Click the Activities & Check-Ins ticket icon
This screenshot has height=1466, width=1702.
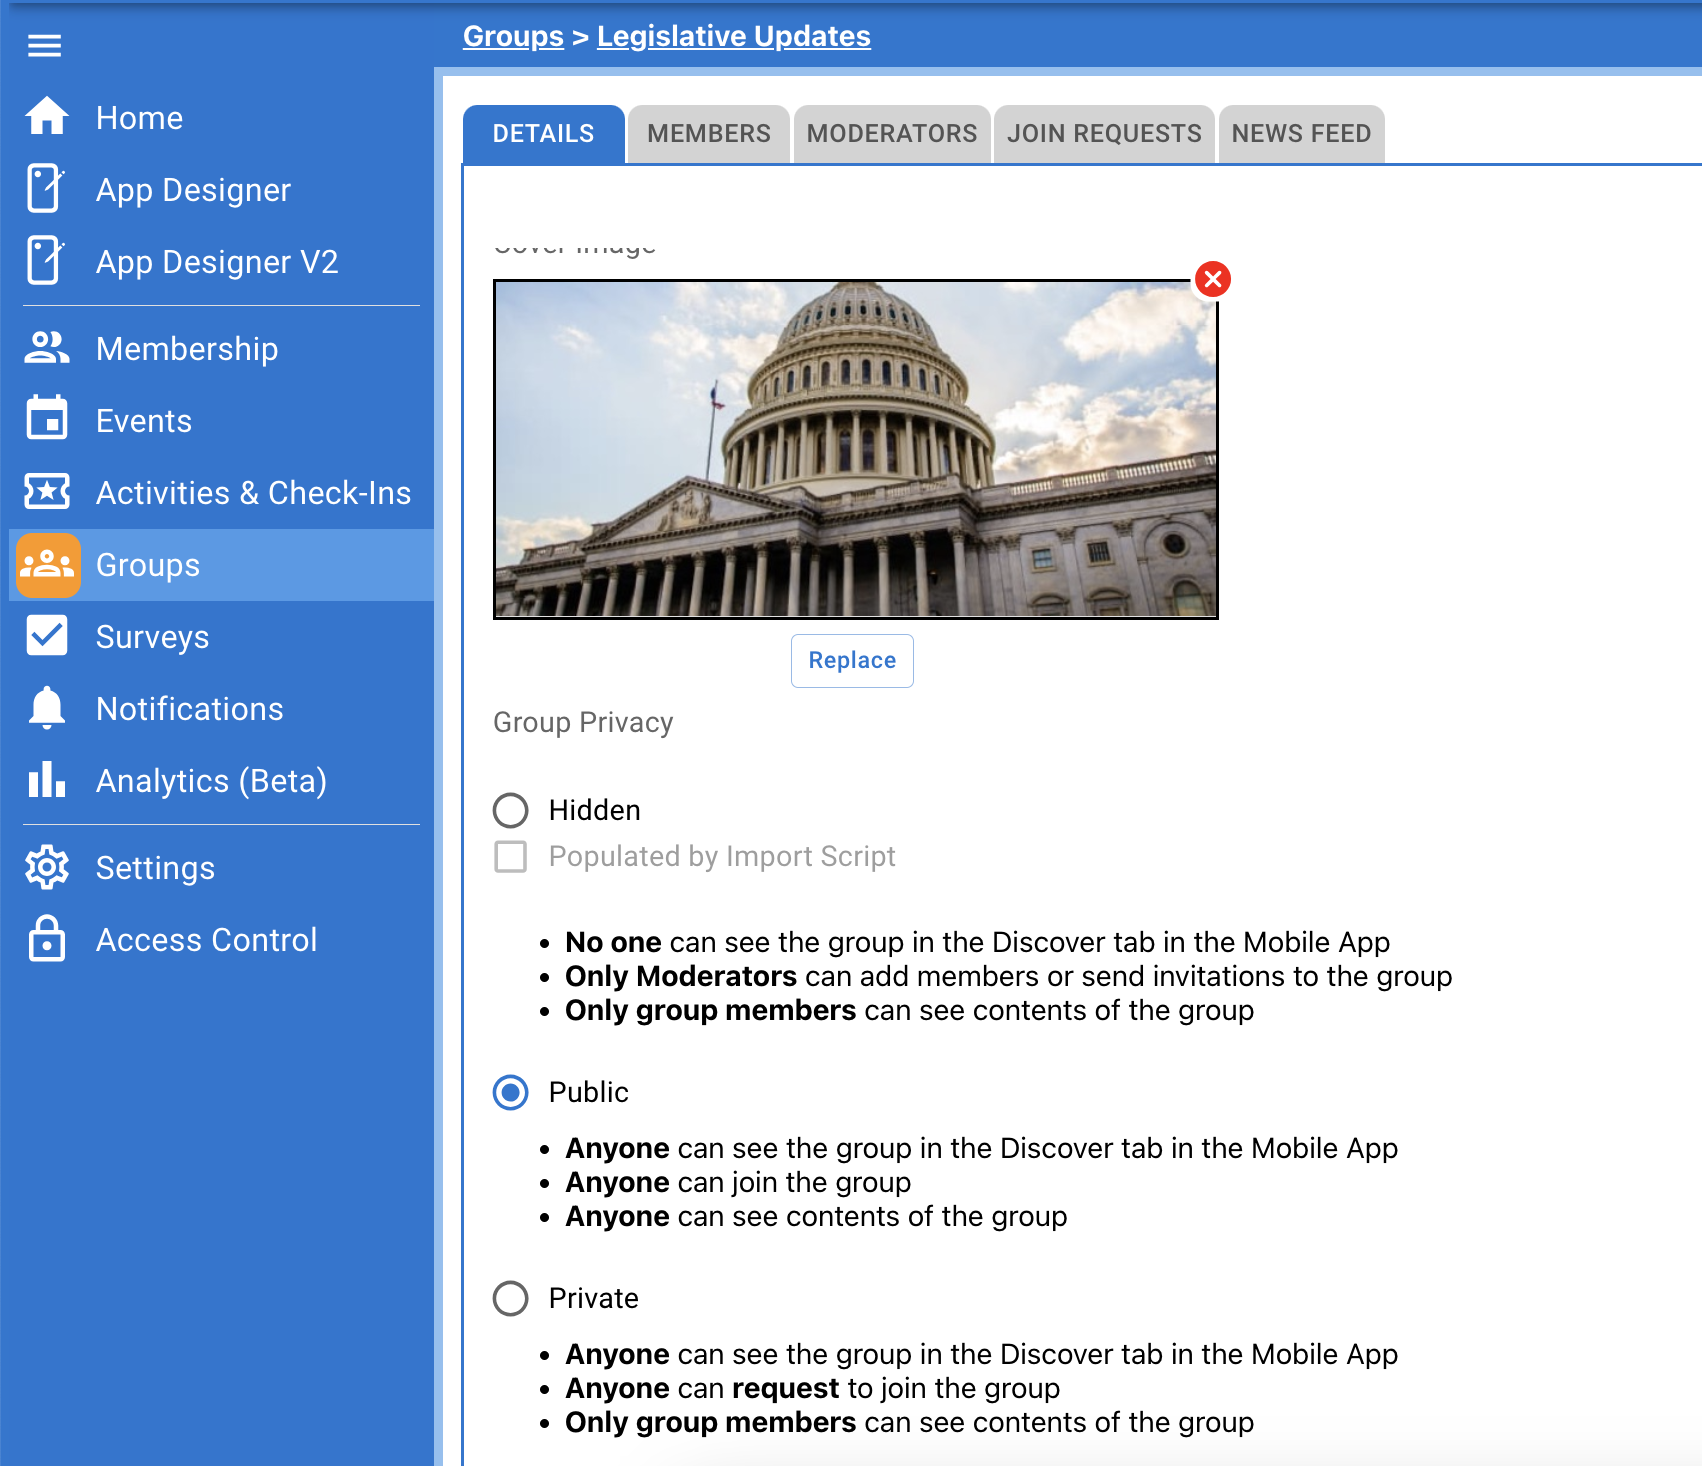point(46,492)
